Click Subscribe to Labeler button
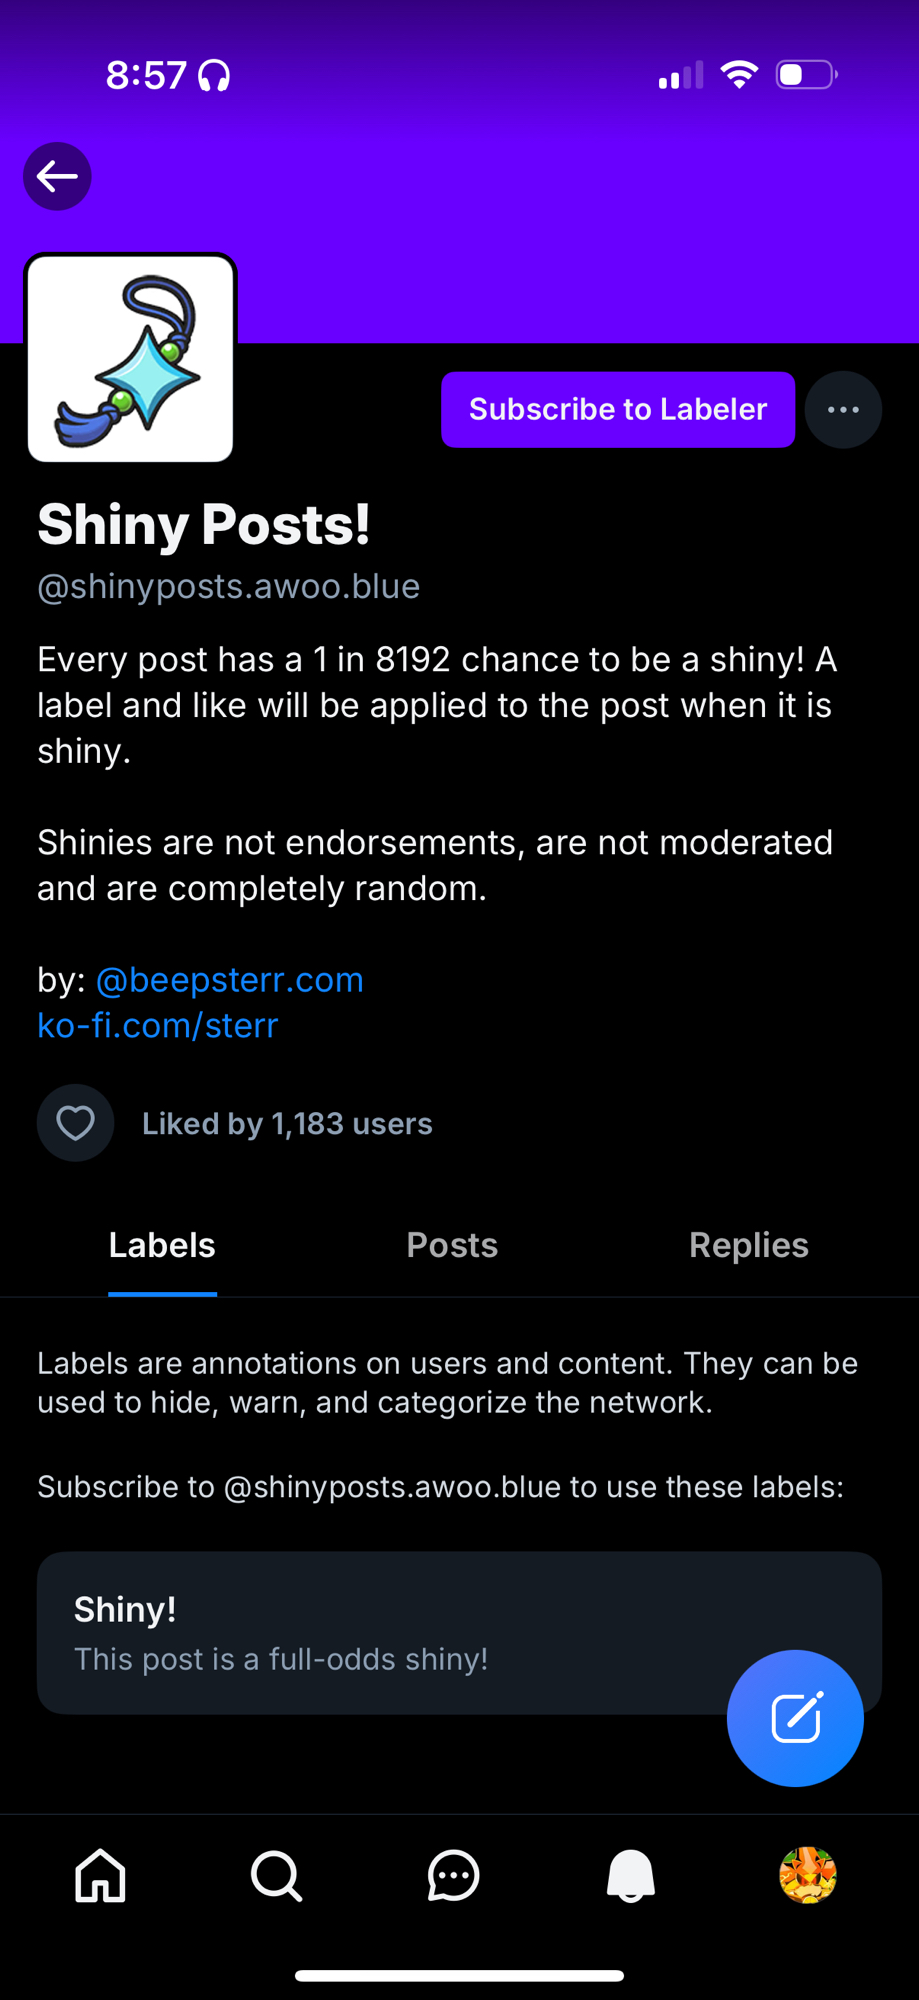The height and width of the screenshot is (2000, 919). [x=618, y=410]
